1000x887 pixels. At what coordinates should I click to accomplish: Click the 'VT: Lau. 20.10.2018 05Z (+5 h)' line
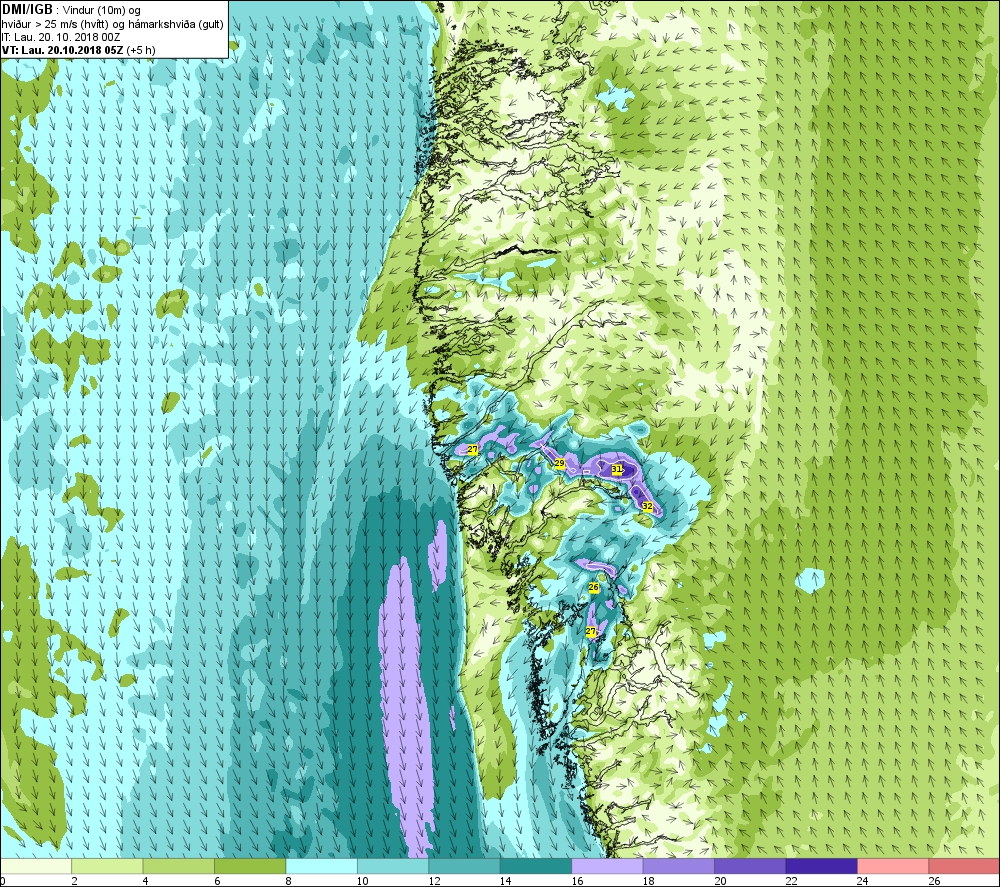[x=78, y=50]
